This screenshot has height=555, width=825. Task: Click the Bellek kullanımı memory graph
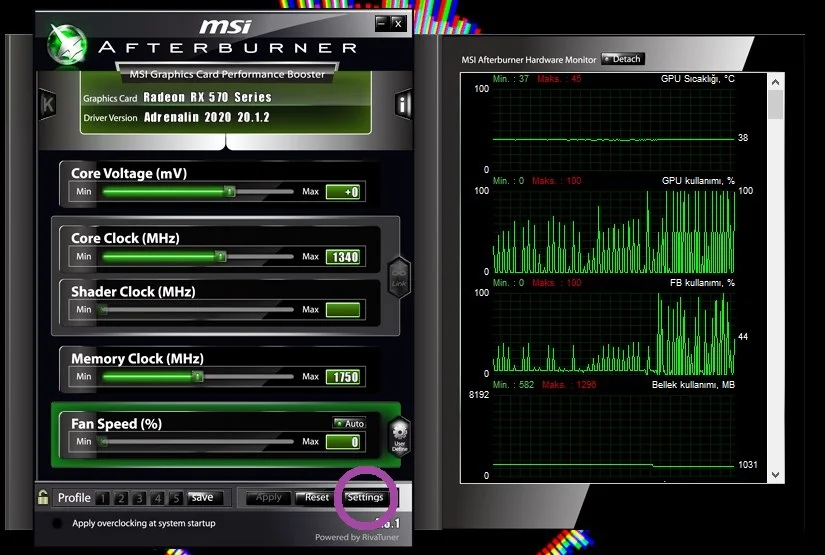click(613, 435)
